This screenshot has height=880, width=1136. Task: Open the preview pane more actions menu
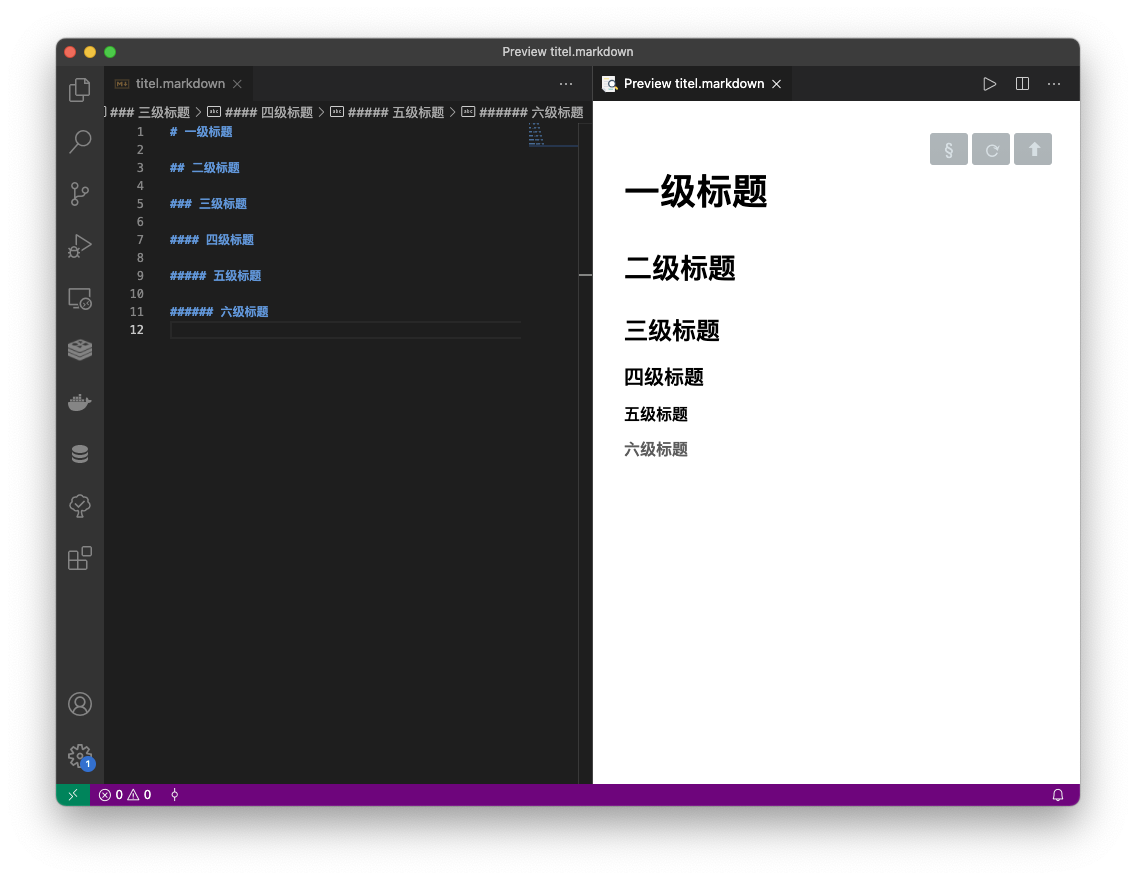[1054, 84]
